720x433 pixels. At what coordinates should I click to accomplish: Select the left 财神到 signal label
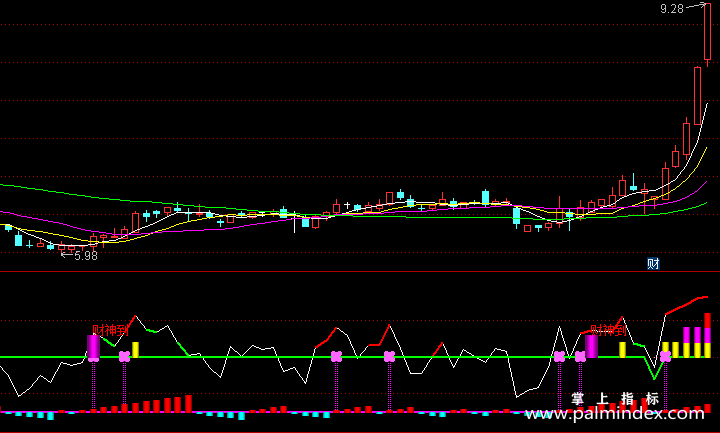point(110,330)
